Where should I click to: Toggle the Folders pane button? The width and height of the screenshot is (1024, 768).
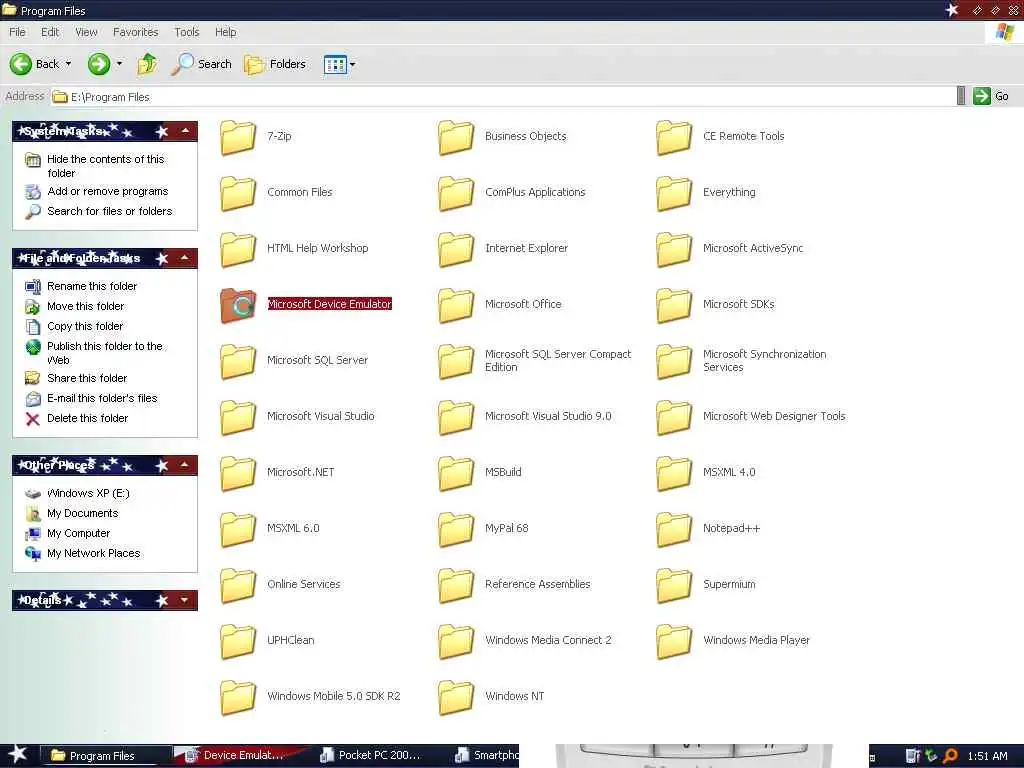point(275,64)
